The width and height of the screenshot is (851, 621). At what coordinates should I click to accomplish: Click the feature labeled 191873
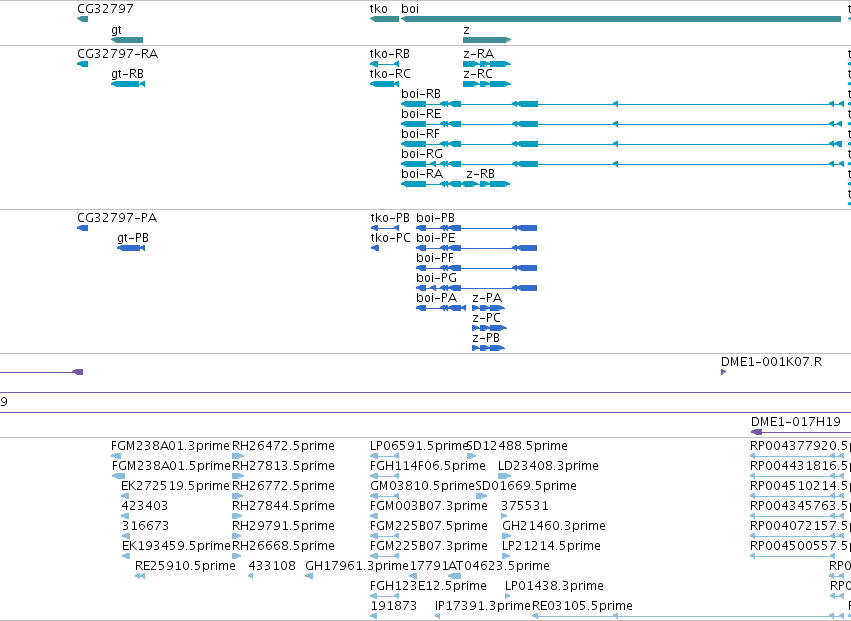click(x=373, y=616)
